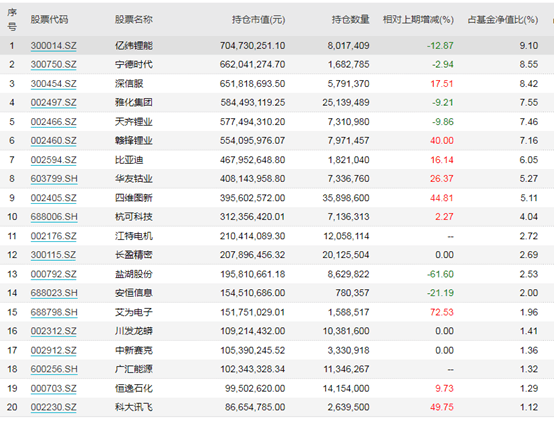Open stock code link 002594.SZ
Viewport: 554px width, 423px height.
53,160
